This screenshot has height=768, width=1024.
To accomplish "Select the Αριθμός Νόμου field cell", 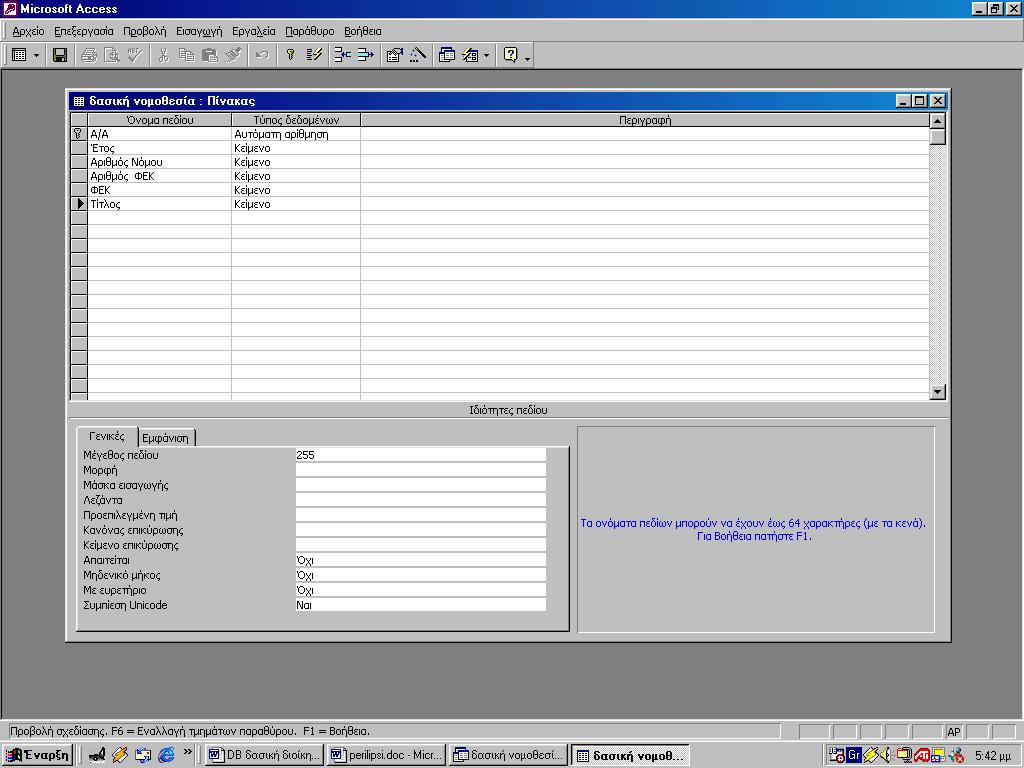I will 159,162.
